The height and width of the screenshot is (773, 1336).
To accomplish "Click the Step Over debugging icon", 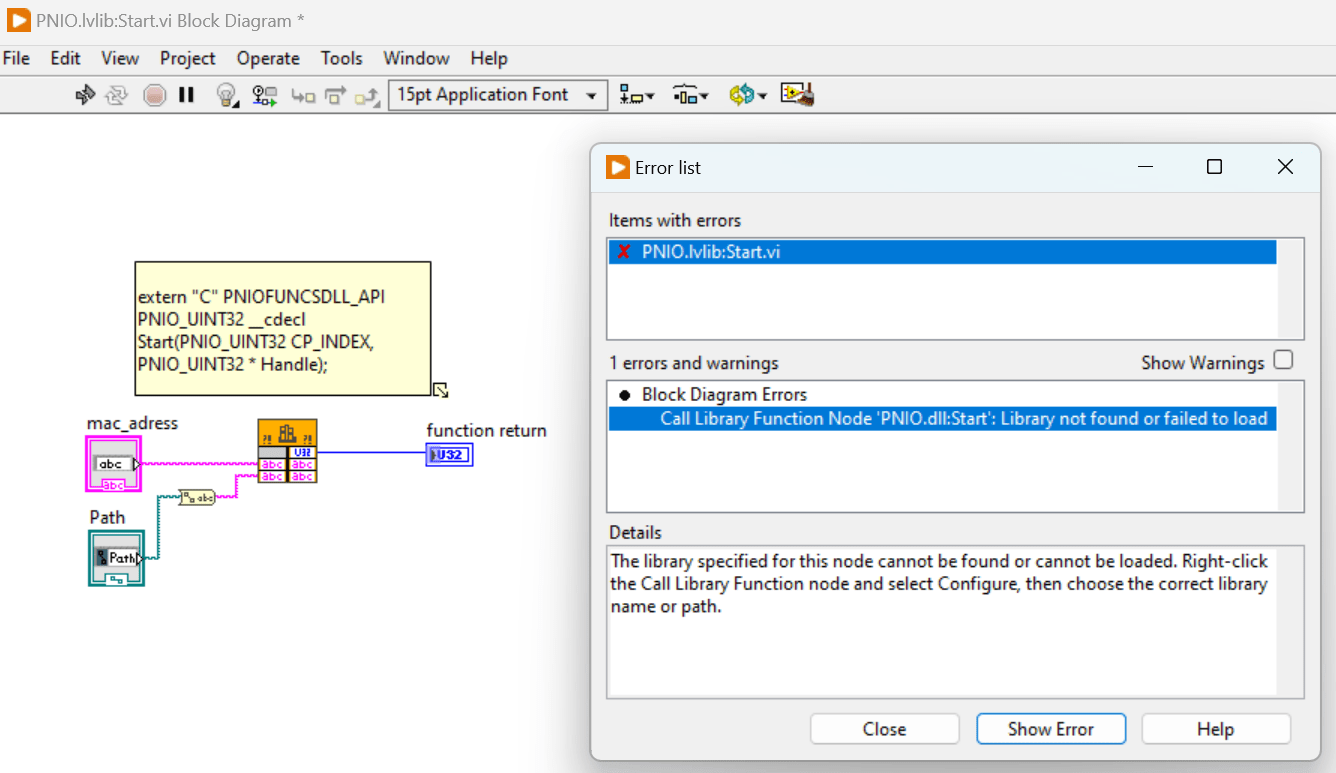I will pos(337,94).
